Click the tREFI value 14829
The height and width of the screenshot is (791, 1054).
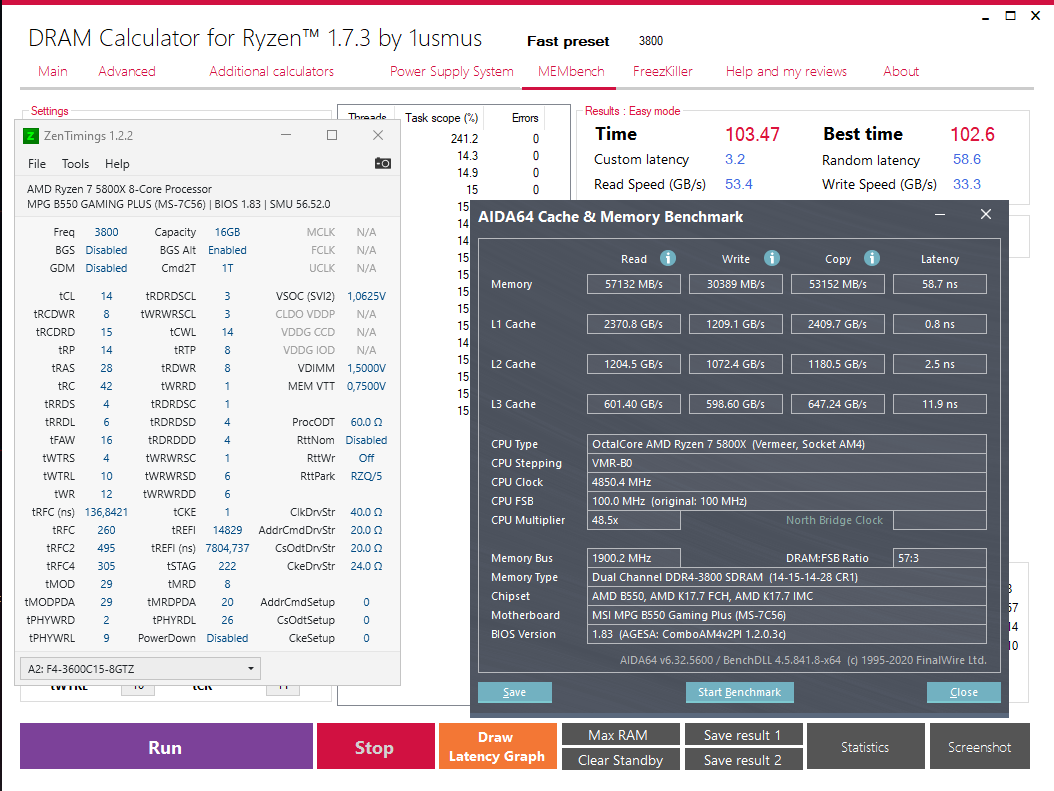tap(227, 530)
